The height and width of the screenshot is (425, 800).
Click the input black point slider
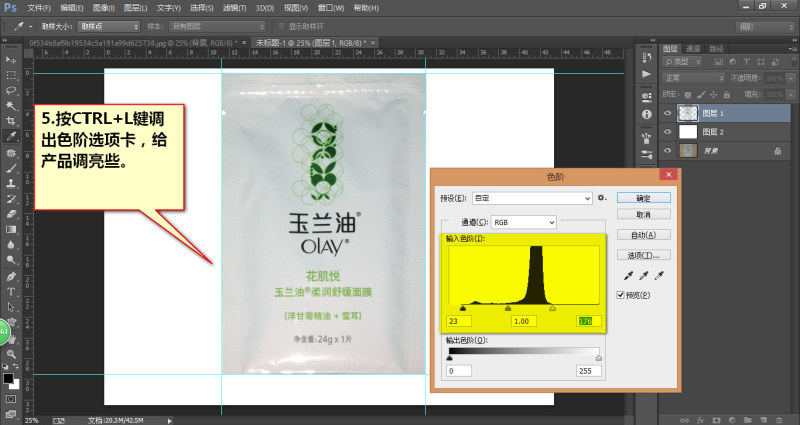pos(463,308)
